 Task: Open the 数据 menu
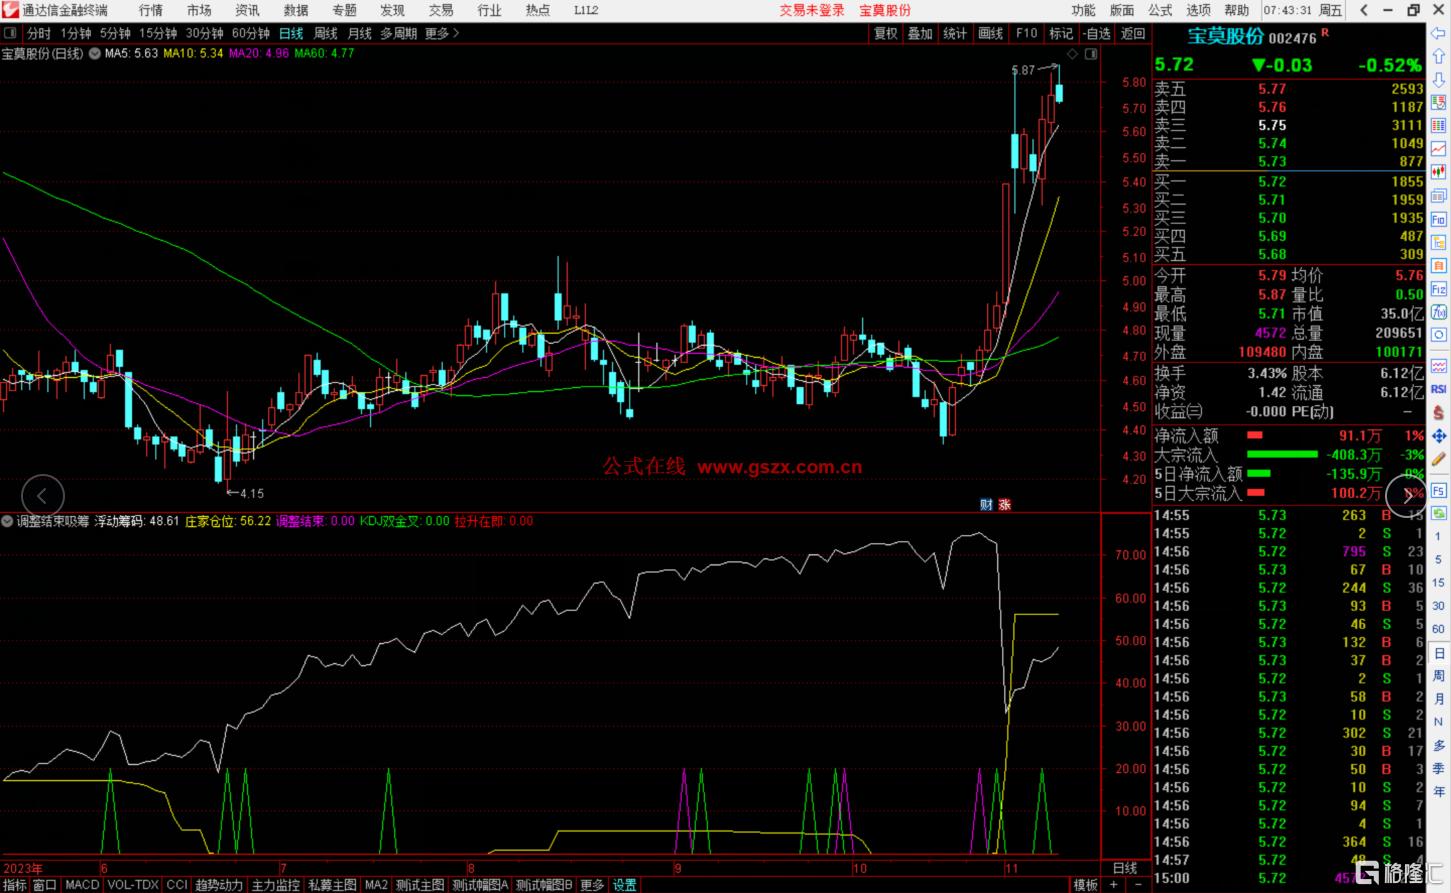click(x=295, y=10)
